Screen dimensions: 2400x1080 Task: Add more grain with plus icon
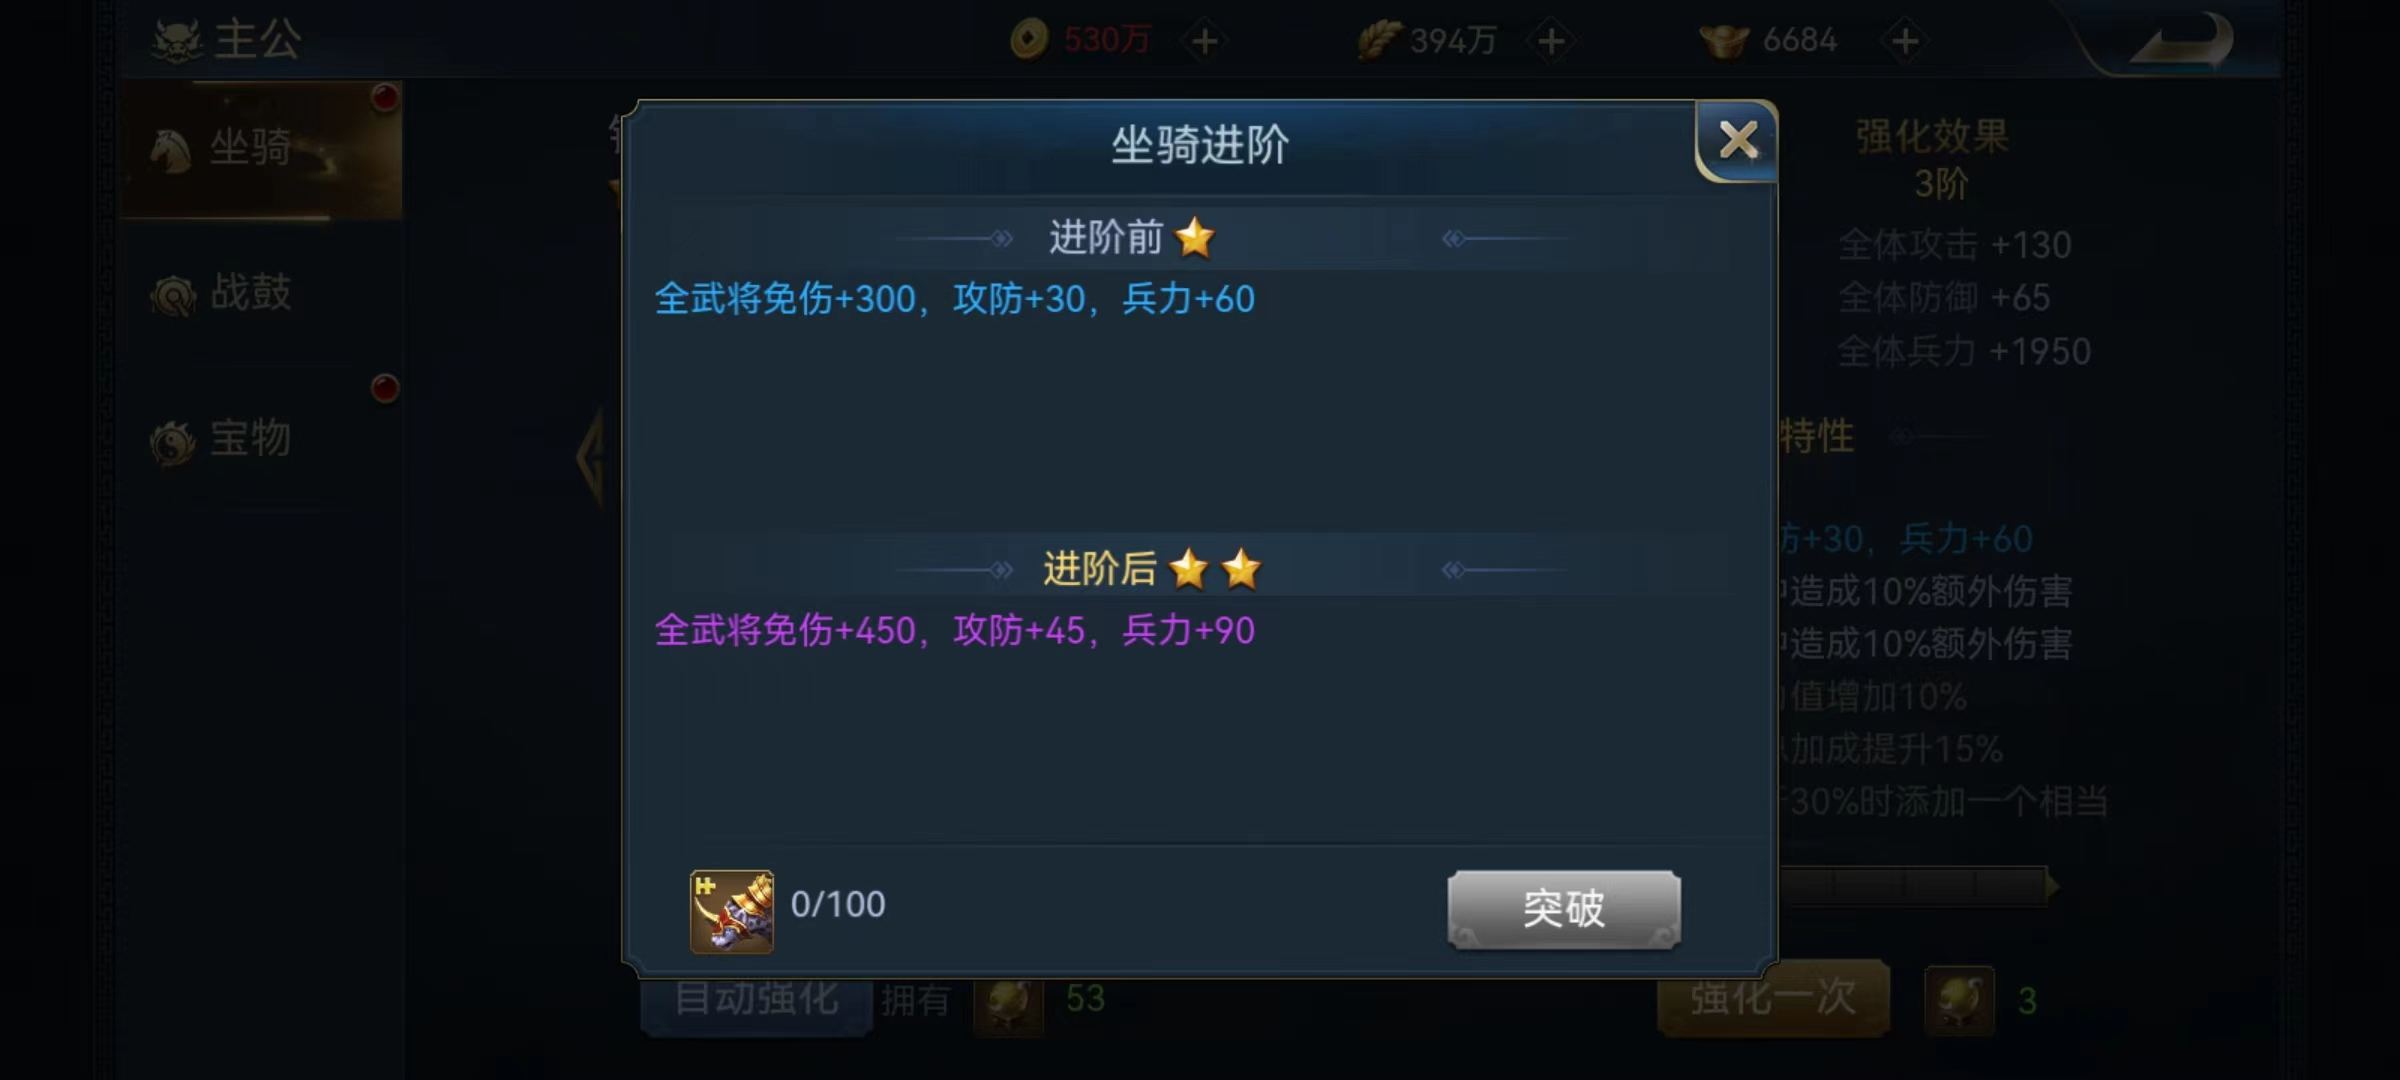1551,41
